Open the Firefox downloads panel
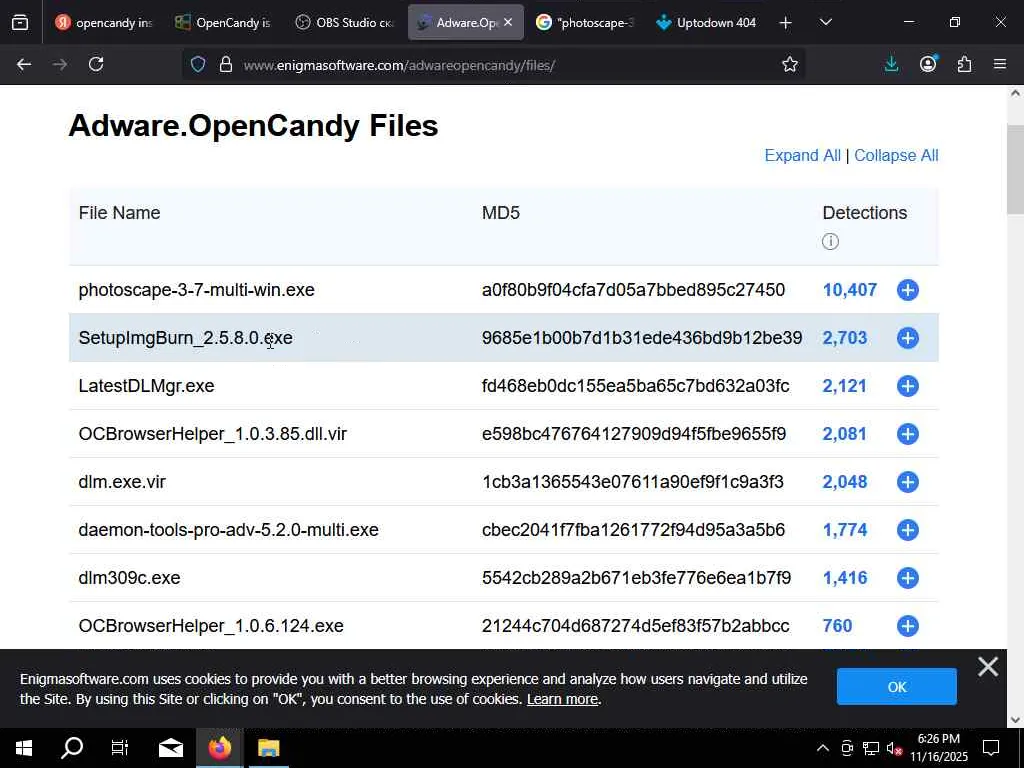Viewport: 1024px width, 768px height. pyautogui.click(x=891, y=64)
